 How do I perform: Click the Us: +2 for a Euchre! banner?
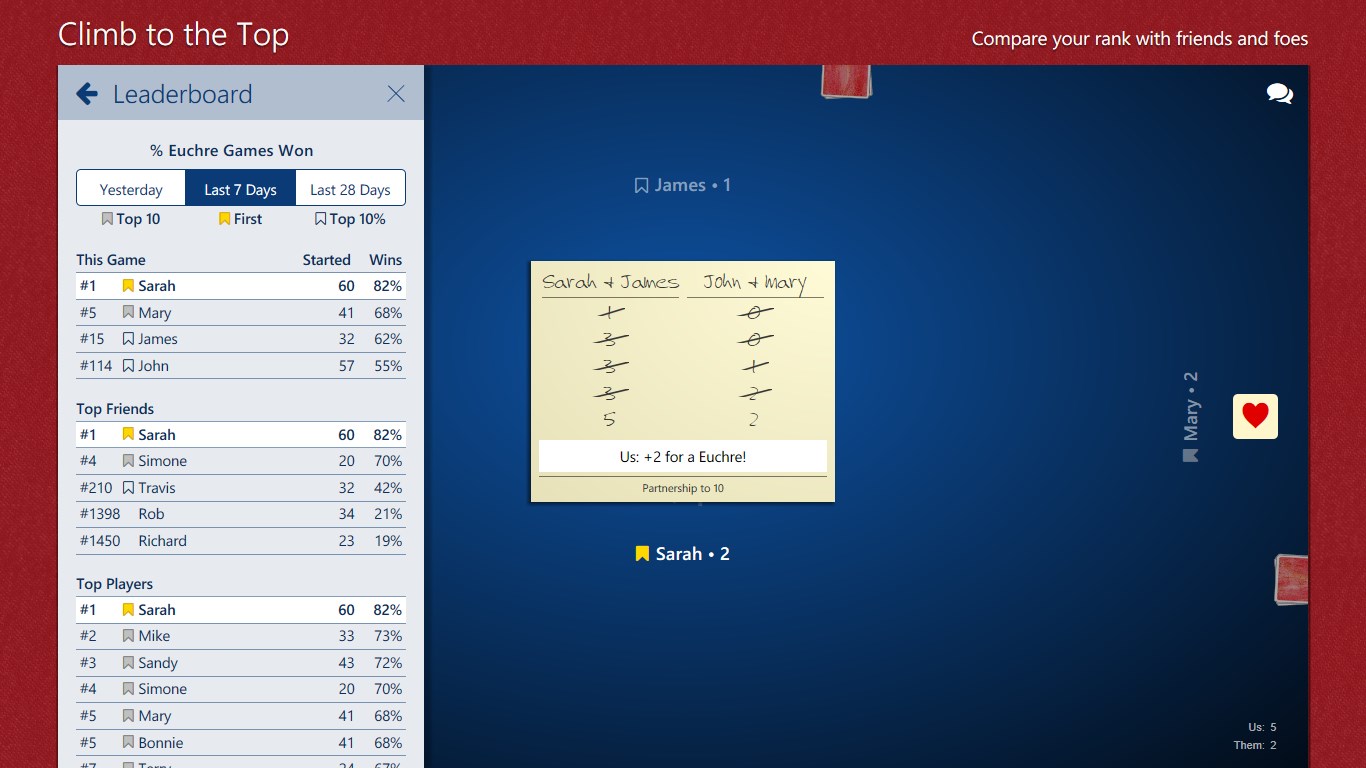tap(682, 456)
